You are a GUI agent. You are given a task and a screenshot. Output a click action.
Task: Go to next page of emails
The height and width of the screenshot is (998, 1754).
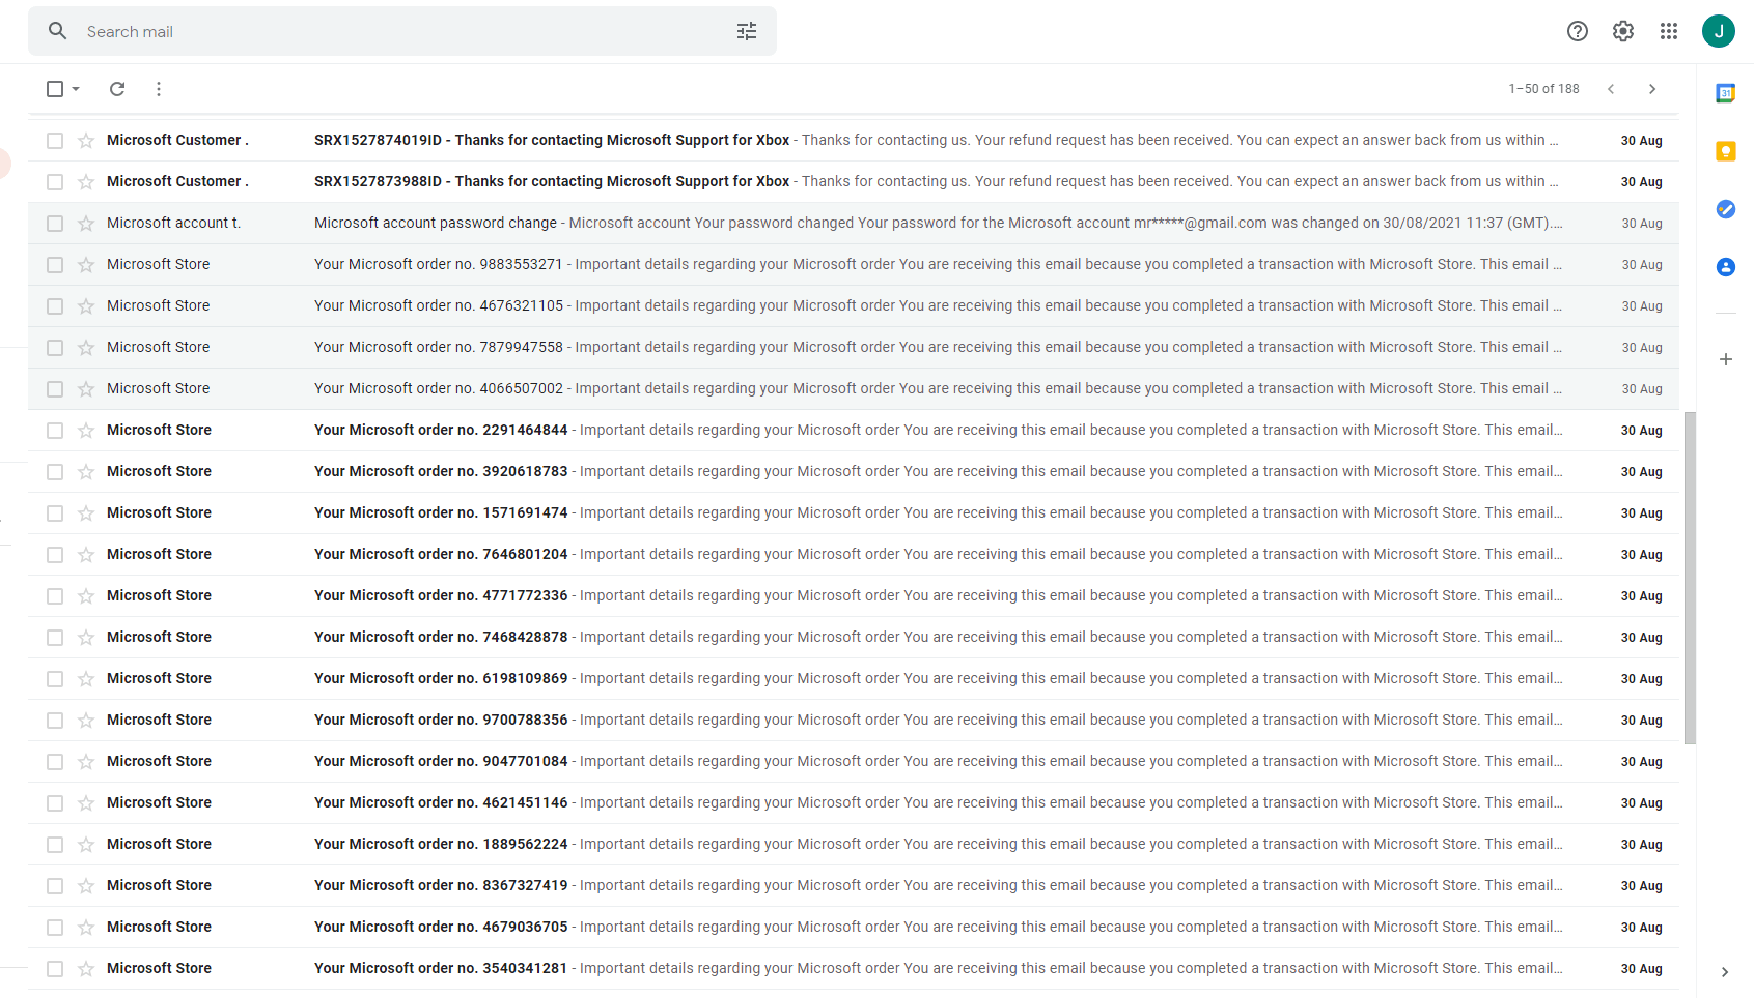coord(1652,89)
